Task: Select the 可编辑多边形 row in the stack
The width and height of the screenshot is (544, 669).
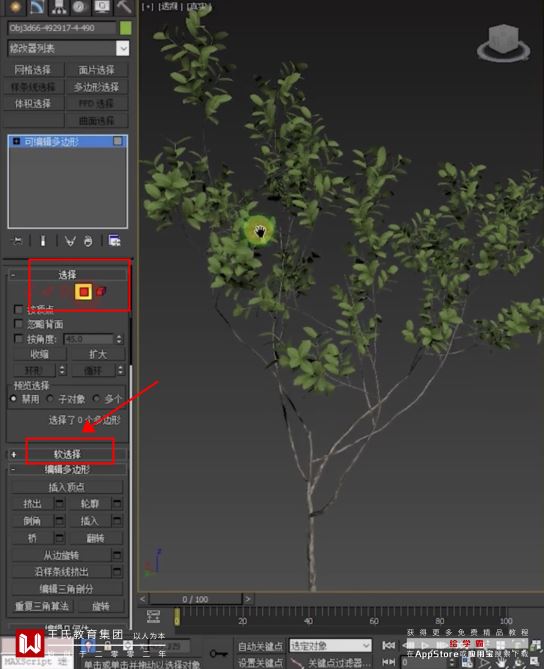Action: 67,141
